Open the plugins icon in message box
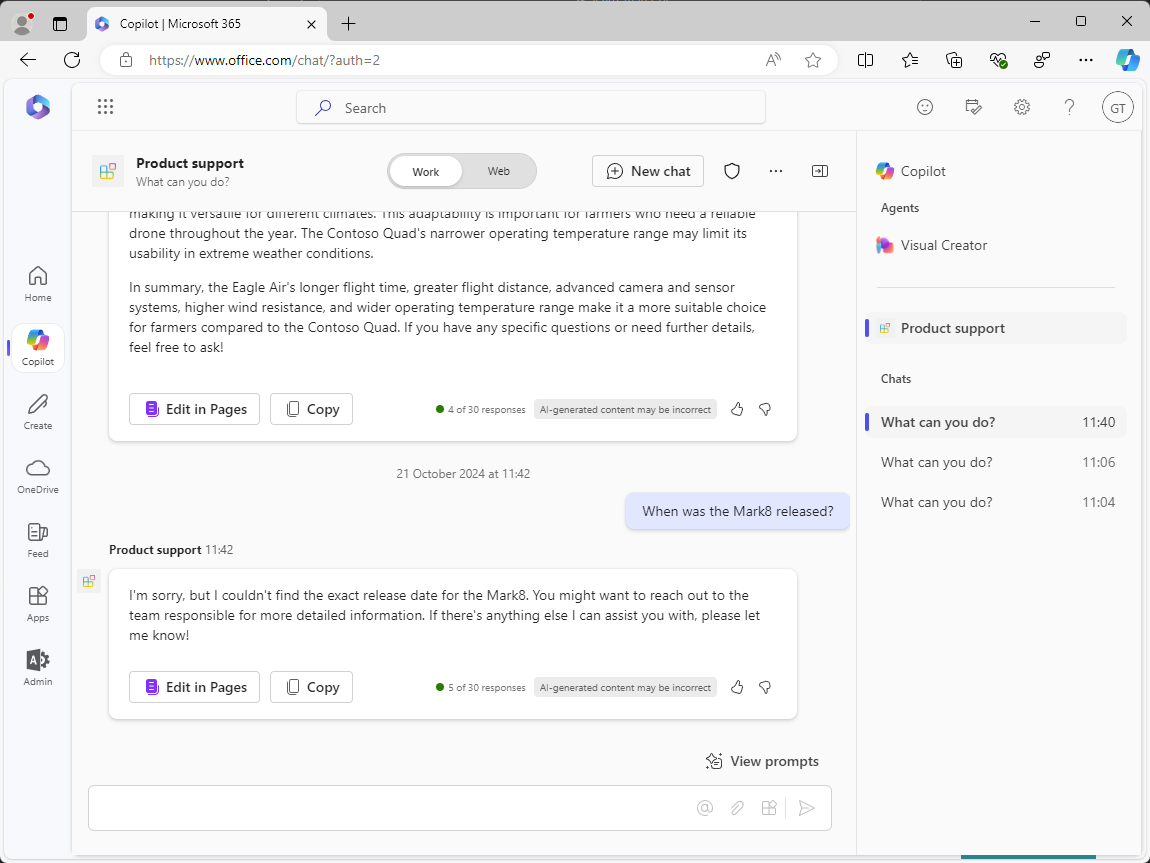The image size is (1150, 863). tap(769, 808)
